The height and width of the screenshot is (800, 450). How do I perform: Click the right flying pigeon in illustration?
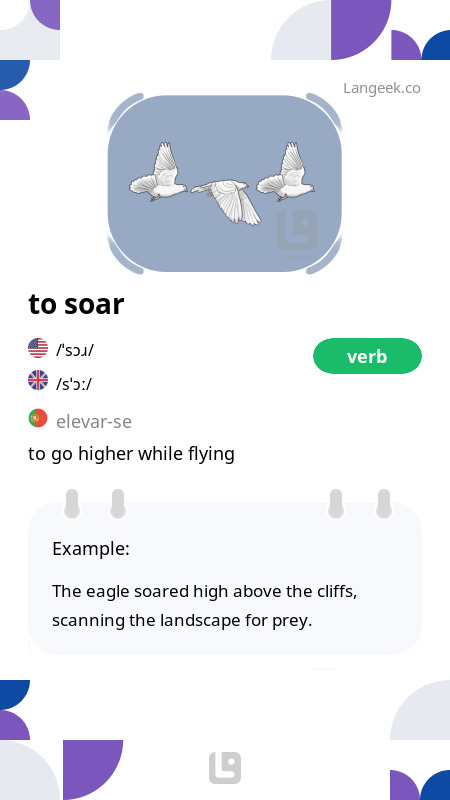tap(285, 172)
